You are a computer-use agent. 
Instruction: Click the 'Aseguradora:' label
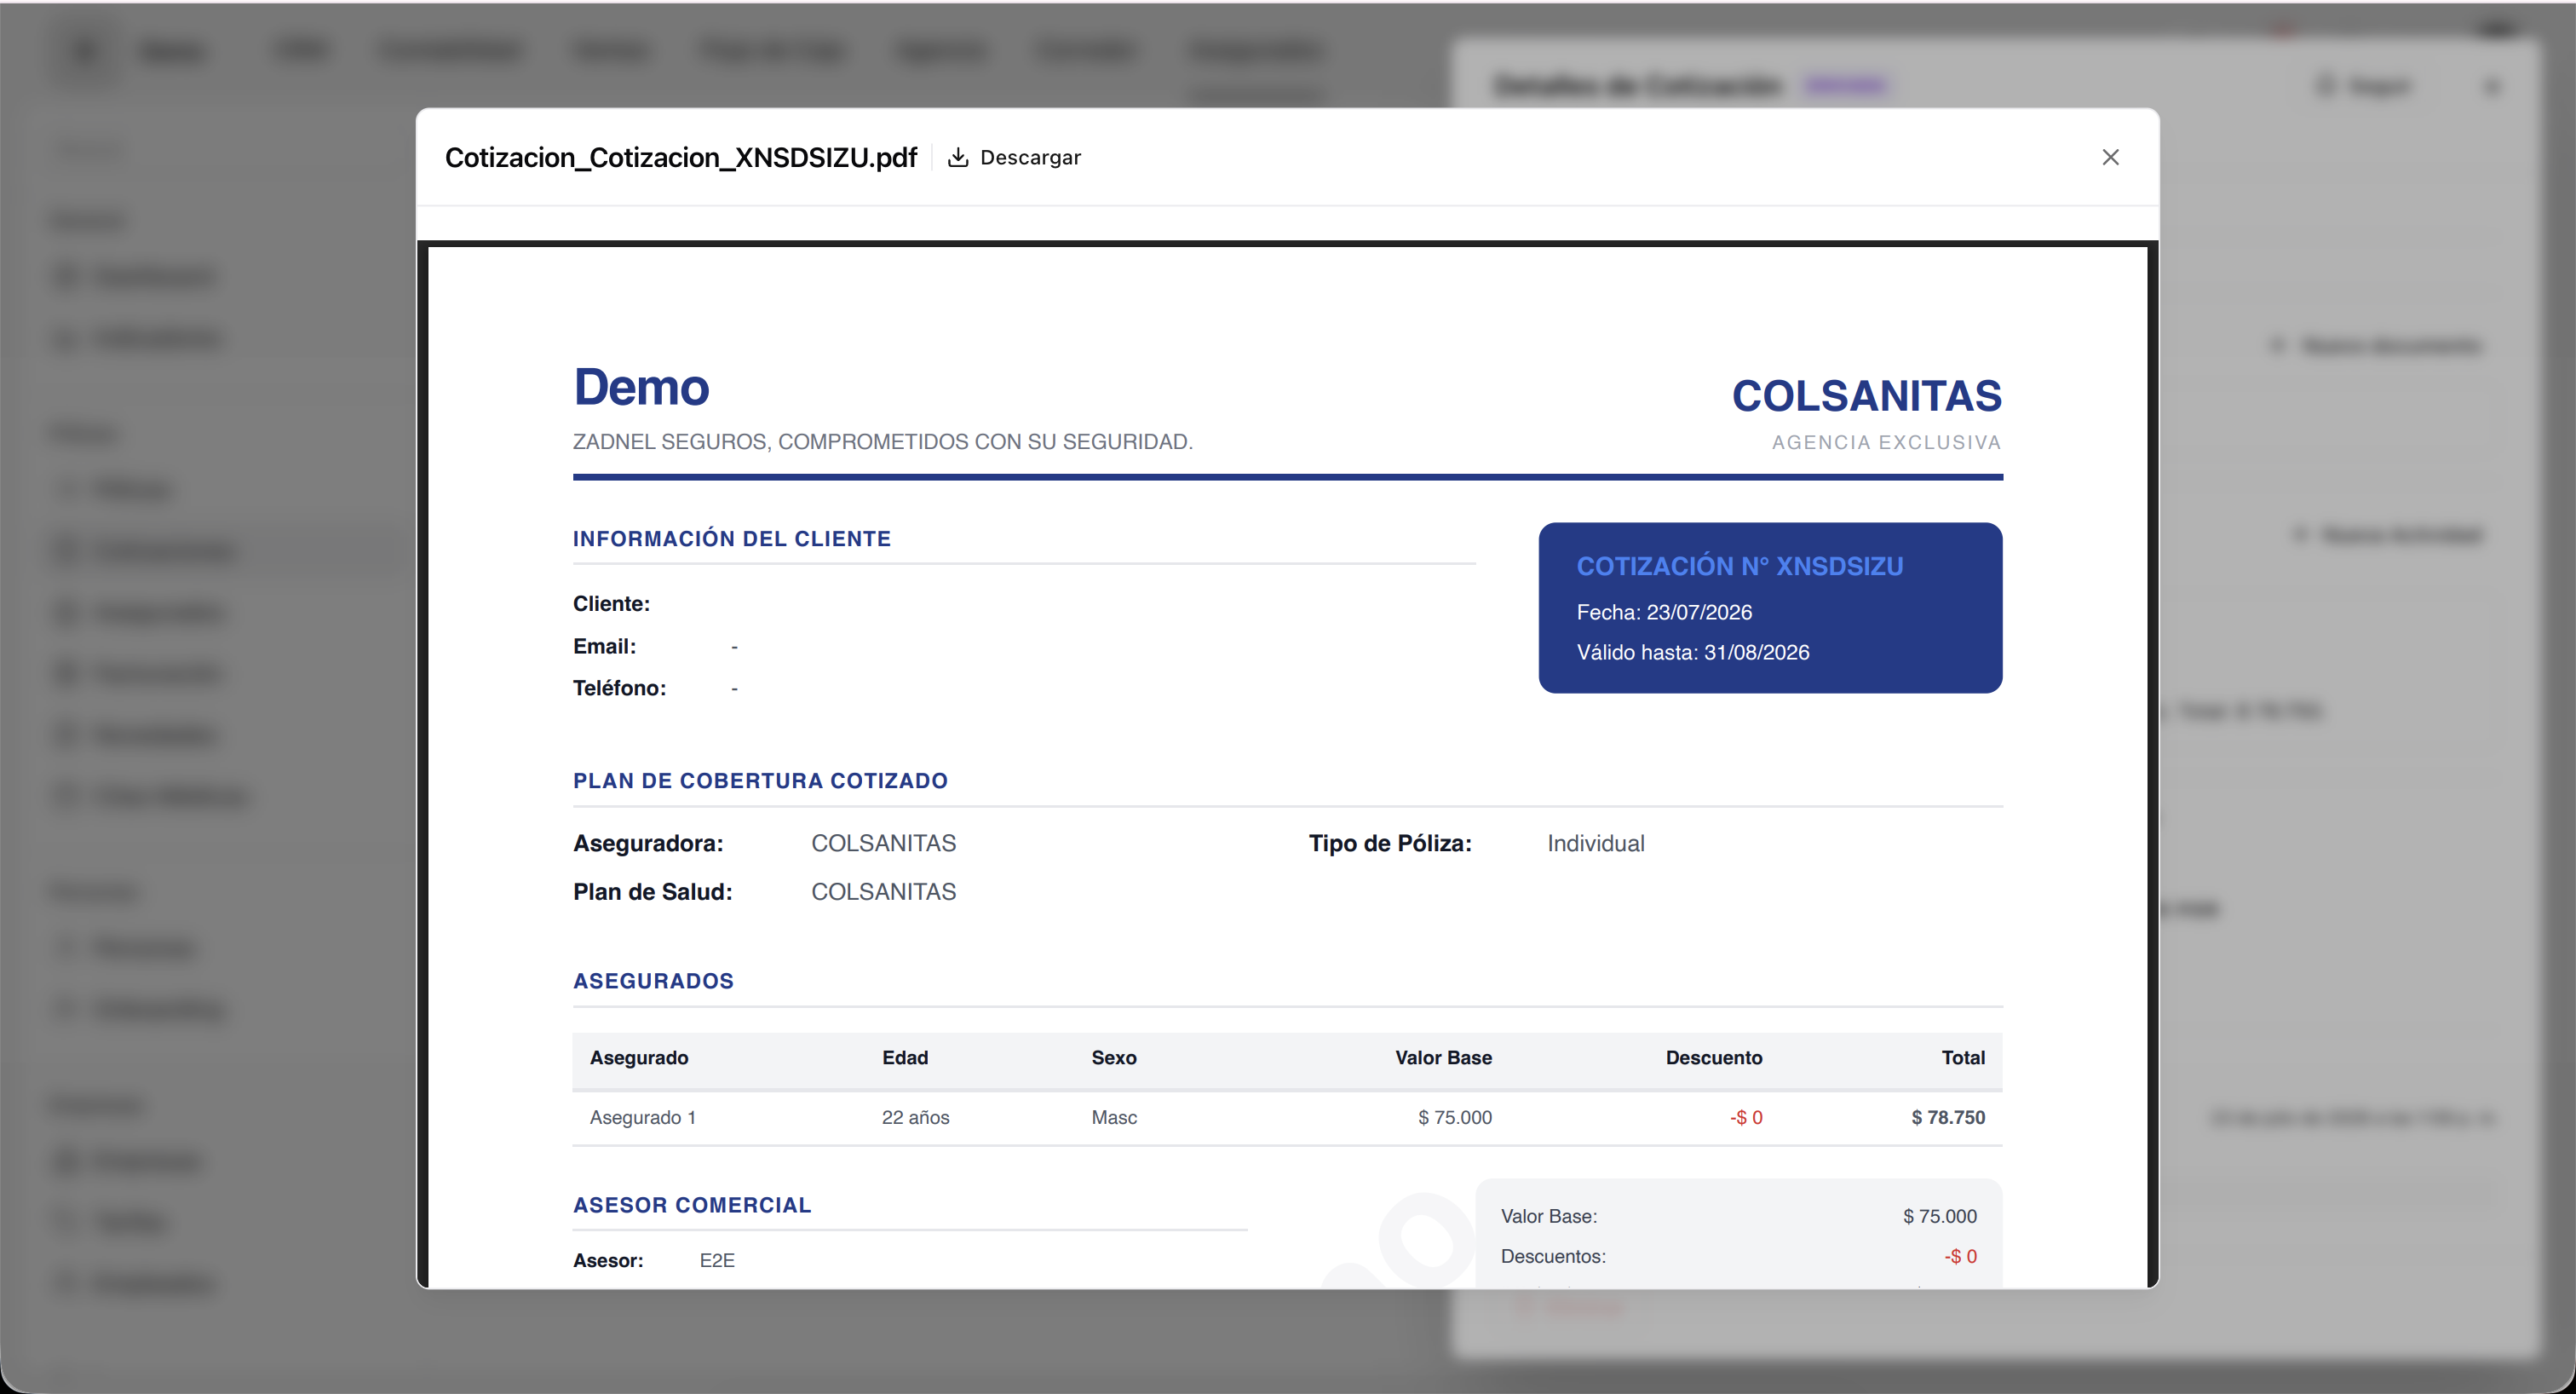[x=648, y=843]
